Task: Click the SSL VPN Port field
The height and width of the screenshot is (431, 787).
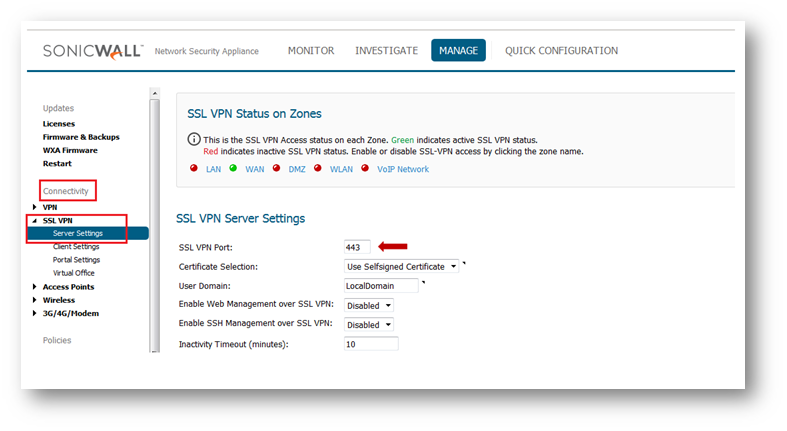Action: pos(357,247)
